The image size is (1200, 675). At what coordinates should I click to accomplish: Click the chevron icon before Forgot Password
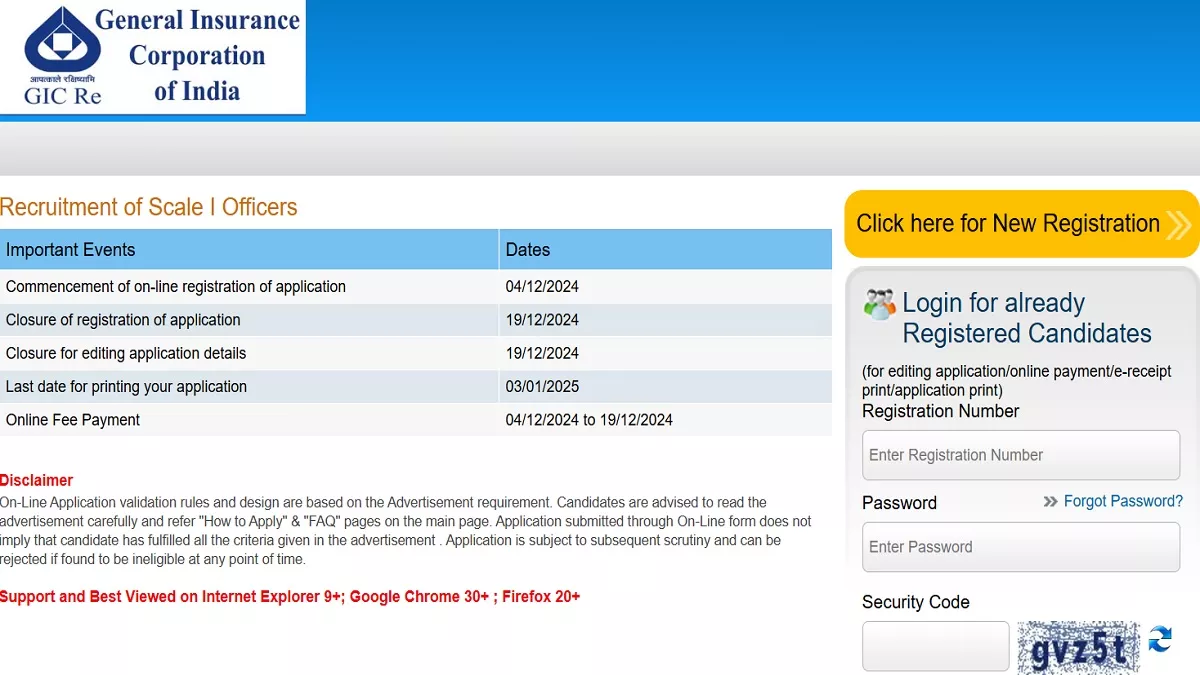coord(1050,501)
